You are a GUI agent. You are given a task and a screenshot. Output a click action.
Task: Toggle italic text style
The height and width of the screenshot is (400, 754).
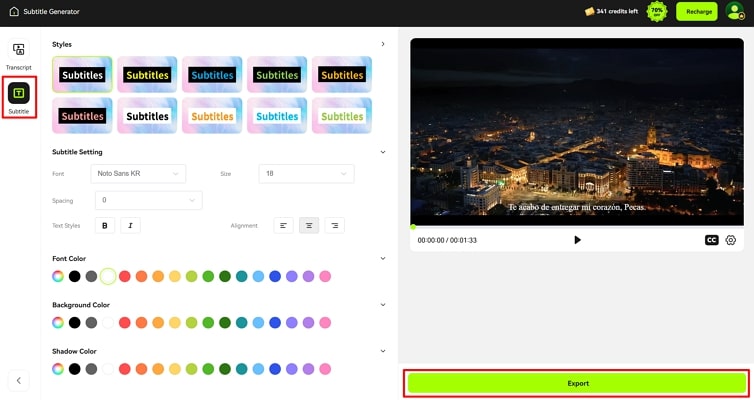(130, 226)
